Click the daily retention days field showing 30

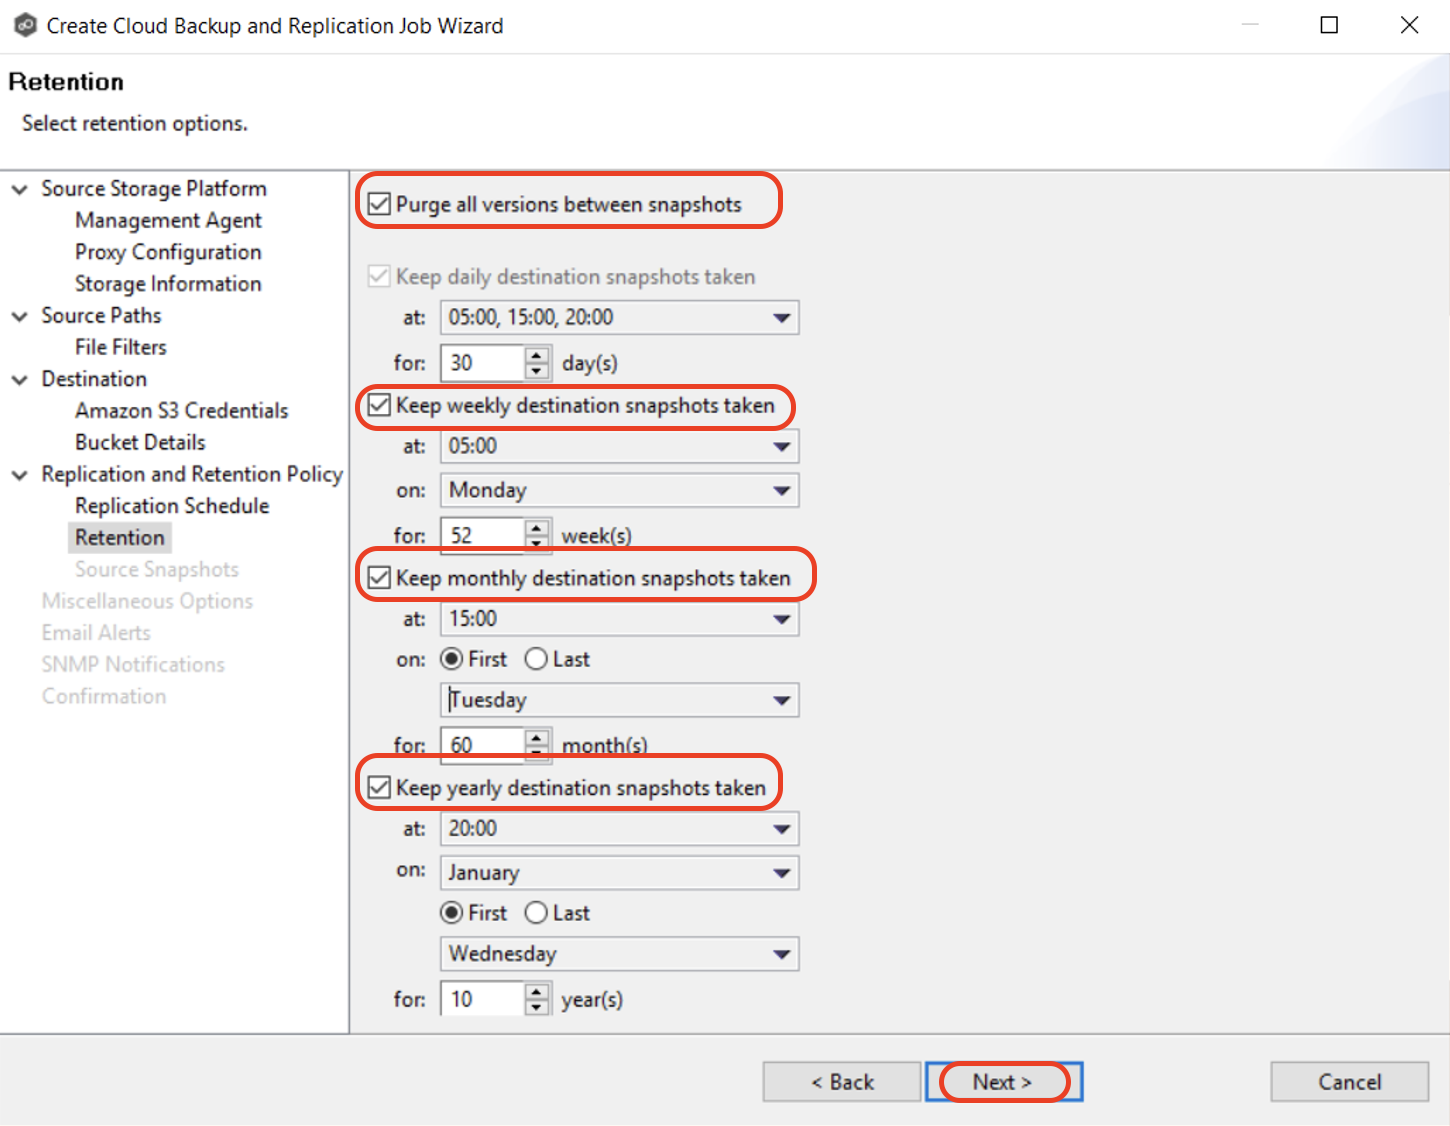click(483, 363)
